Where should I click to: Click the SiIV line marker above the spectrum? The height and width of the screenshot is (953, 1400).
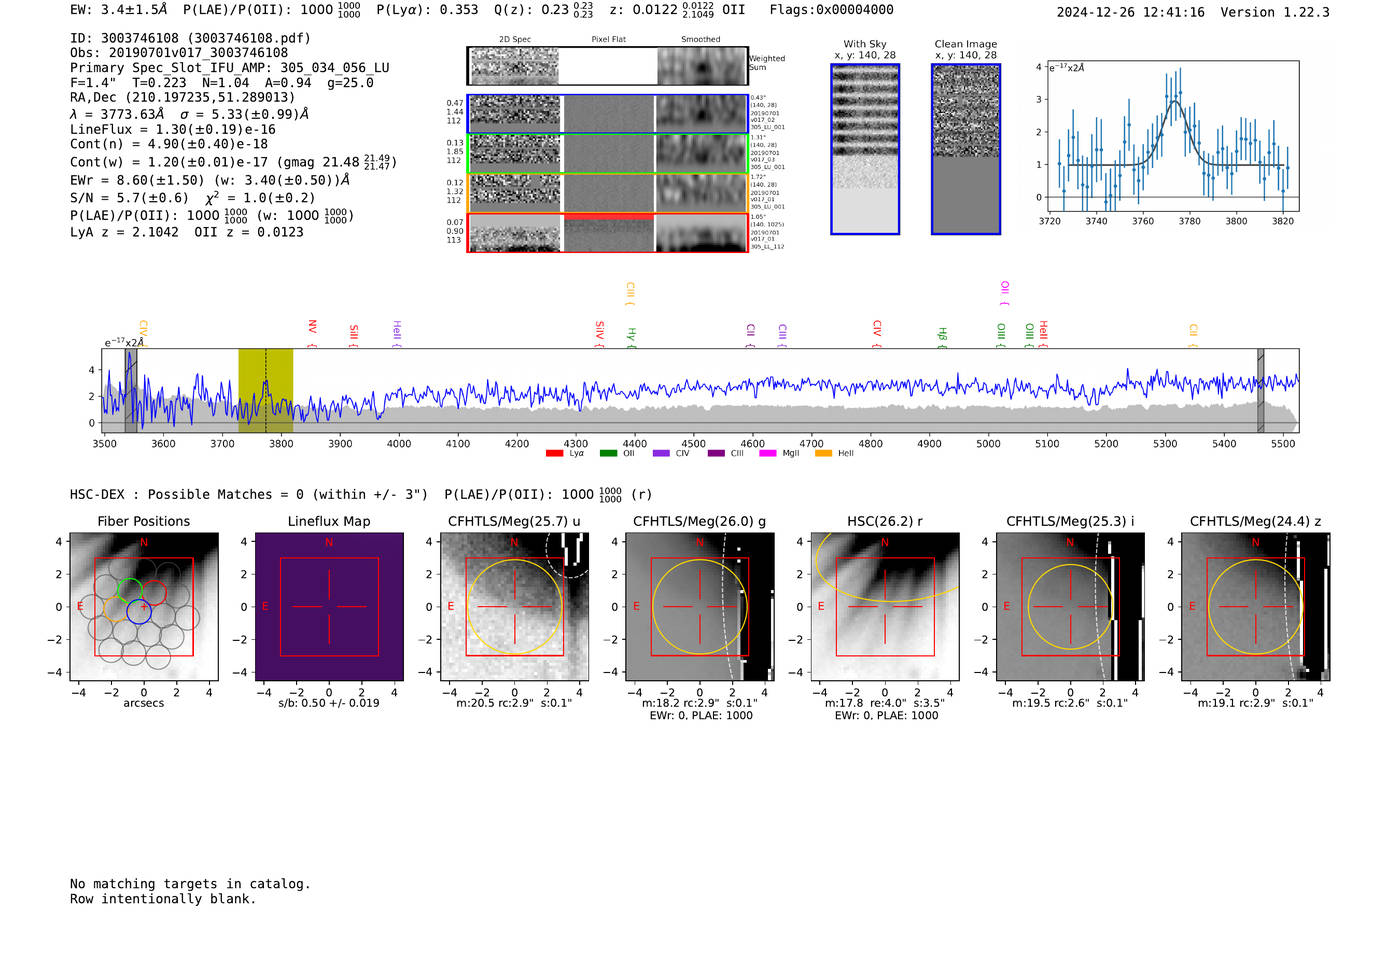[600, 333]
